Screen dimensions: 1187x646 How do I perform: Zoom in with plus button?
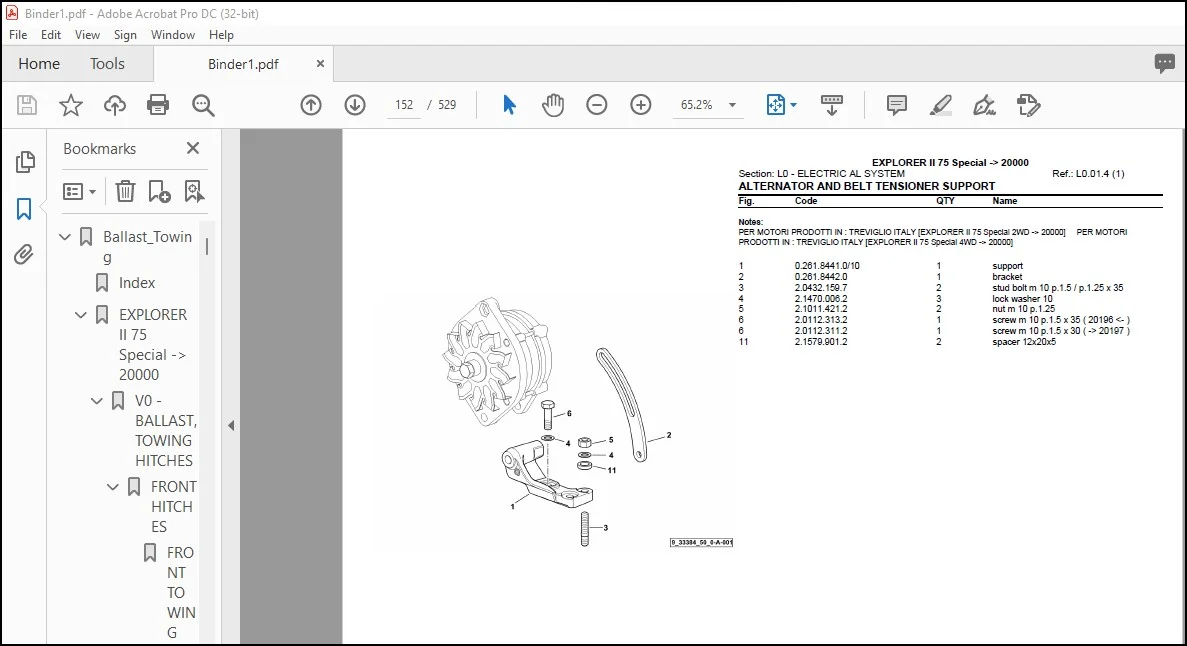640,105
